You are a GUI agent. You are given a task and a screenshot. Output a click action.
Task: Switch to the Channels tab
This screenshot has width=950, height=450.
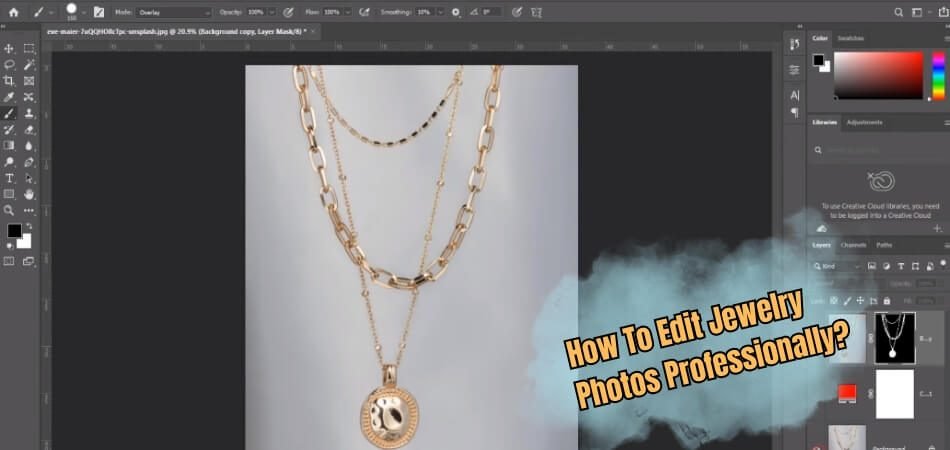[853, 245]
